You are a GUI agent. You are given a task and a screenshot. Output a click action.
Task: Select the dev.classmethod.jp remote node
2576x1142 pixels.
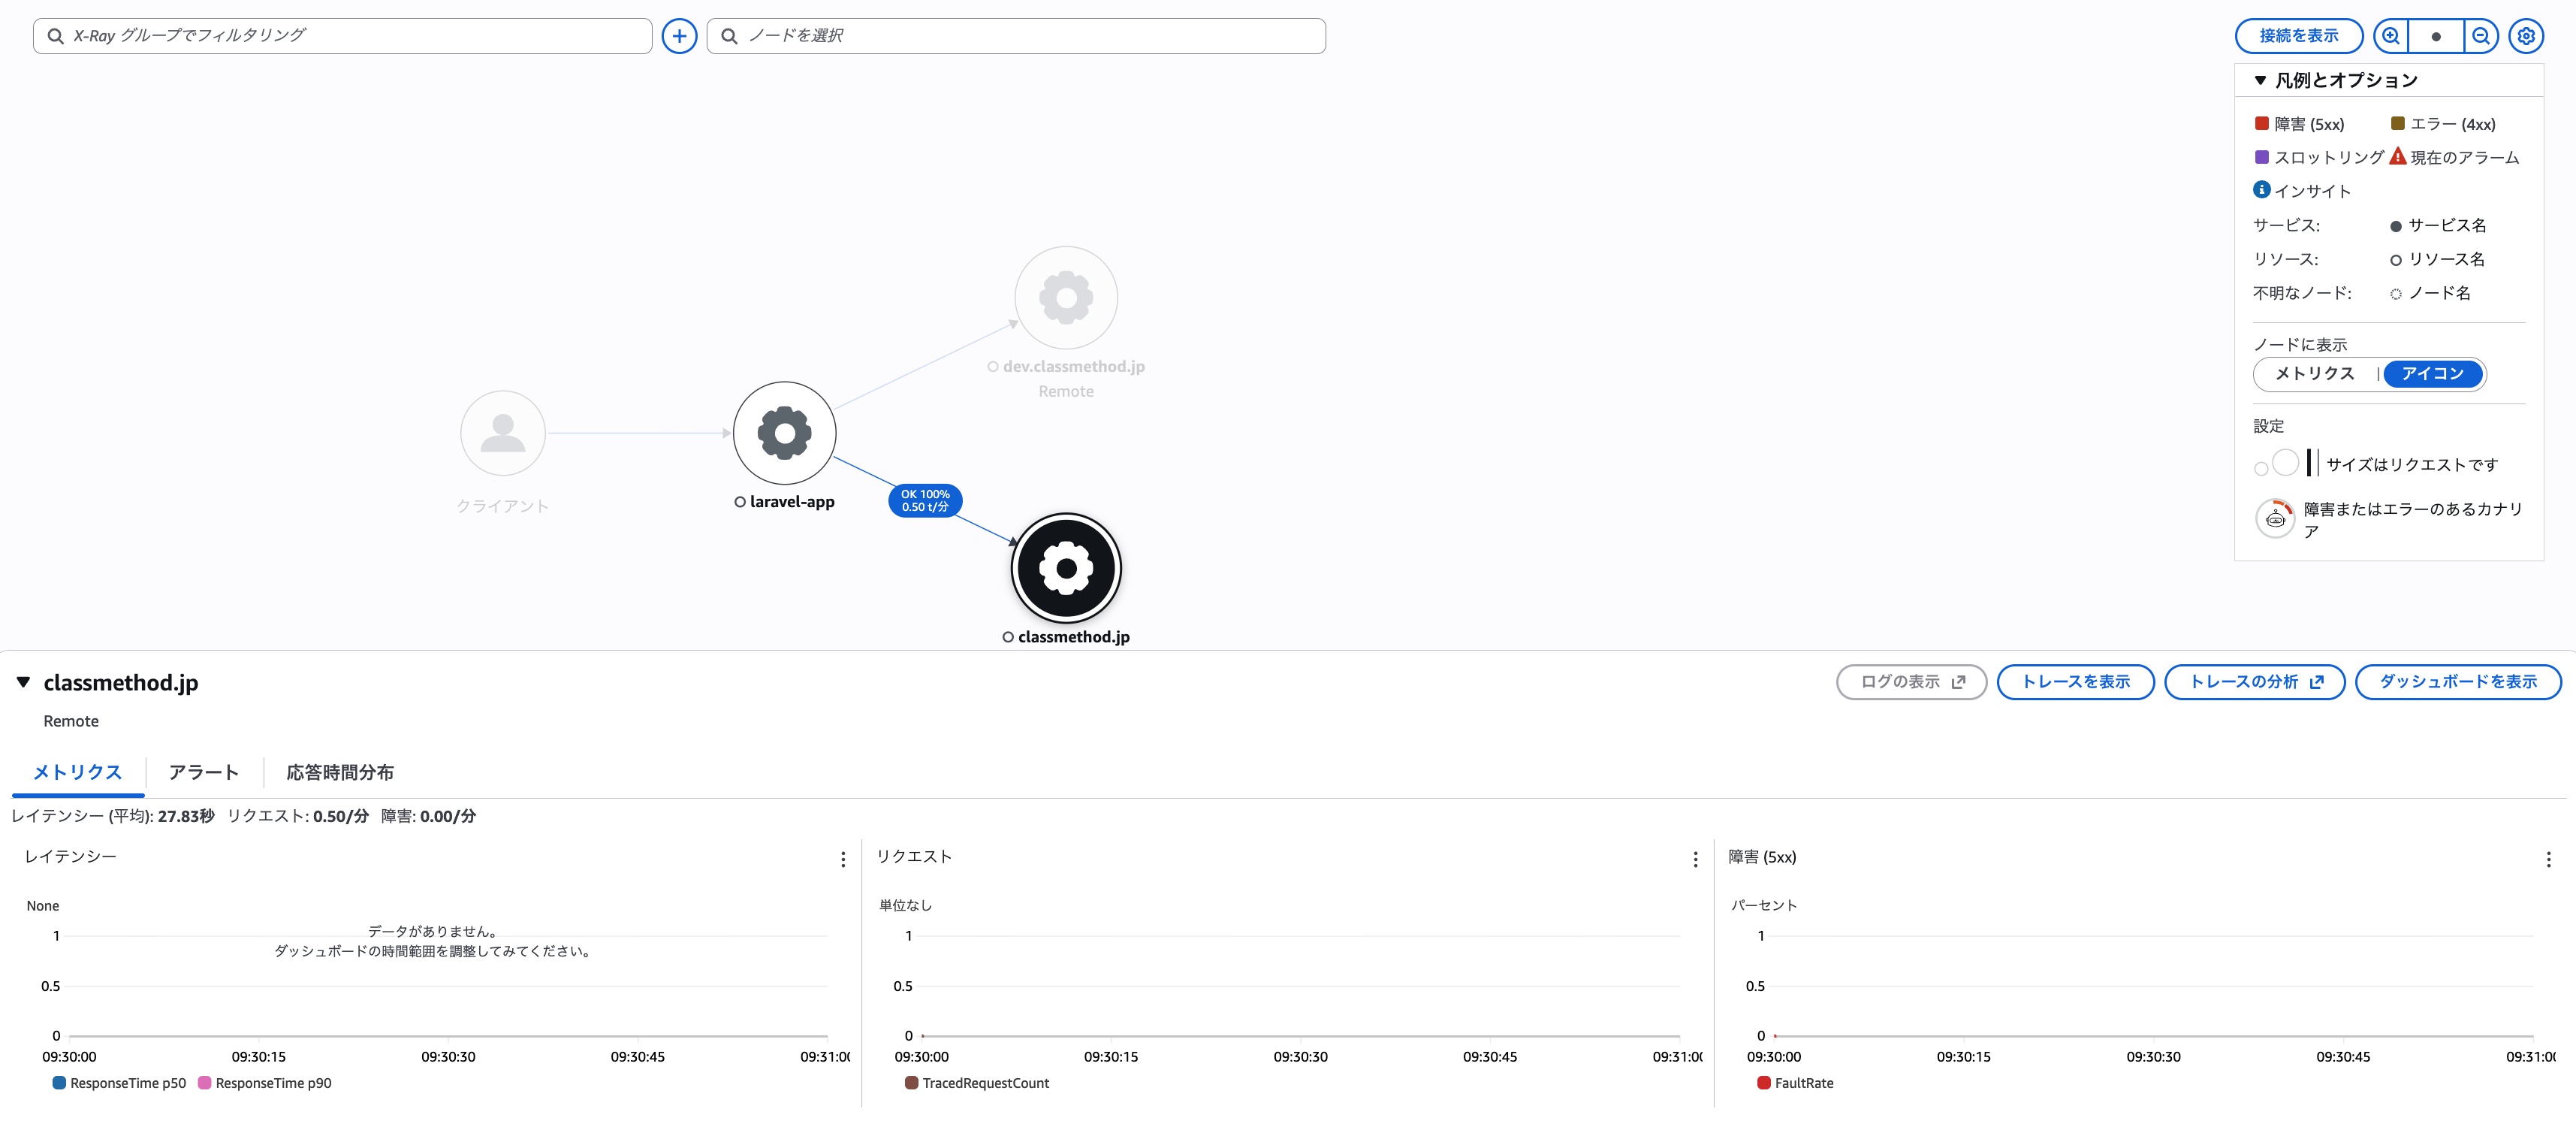pos(1065,297)
